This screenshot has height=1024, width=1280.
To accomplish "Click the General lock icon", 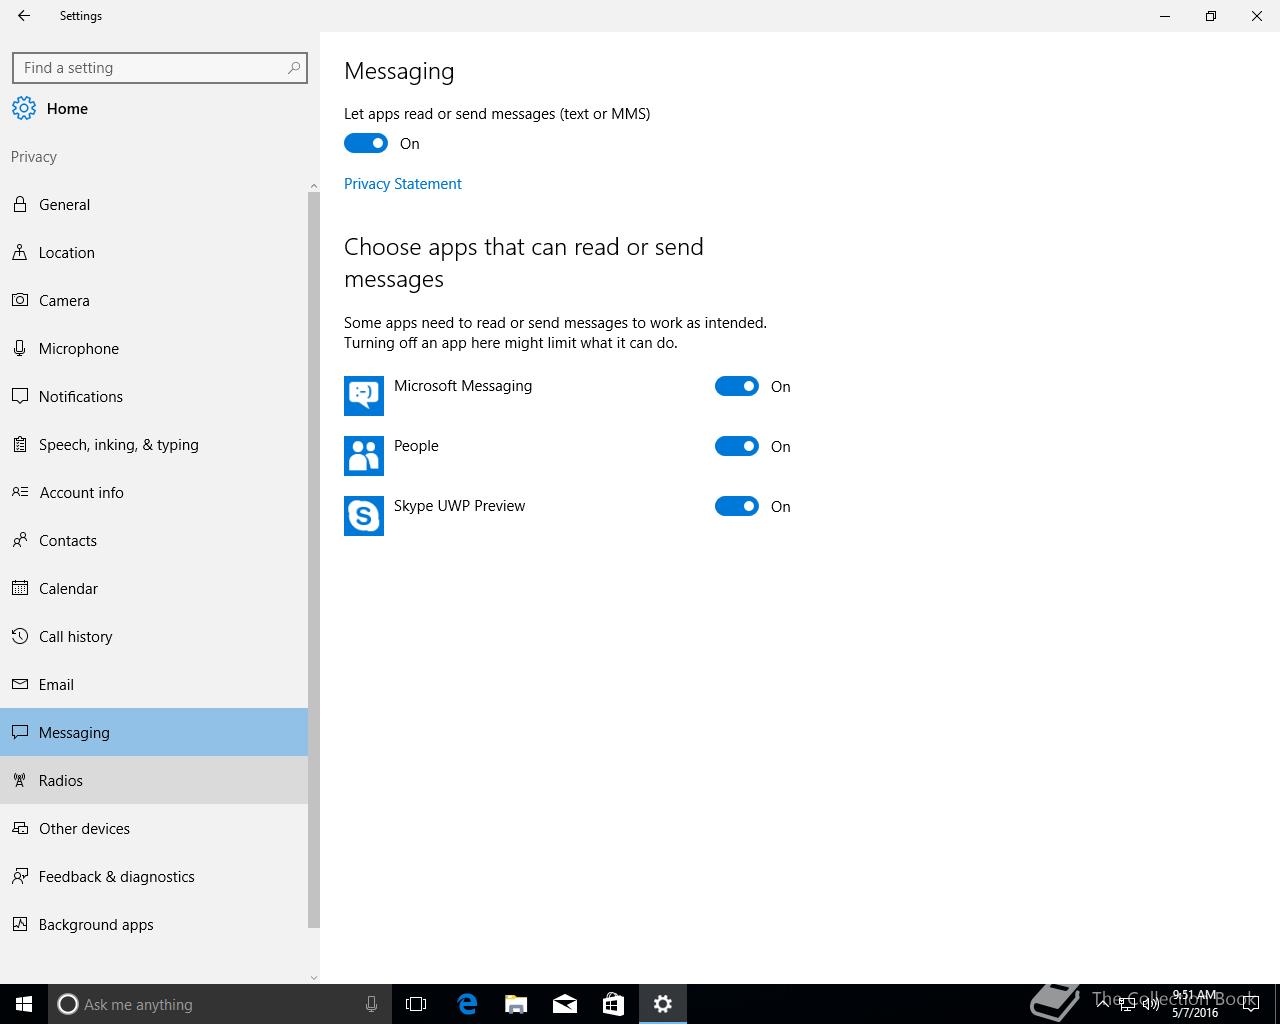I will [x=20, y=204].
